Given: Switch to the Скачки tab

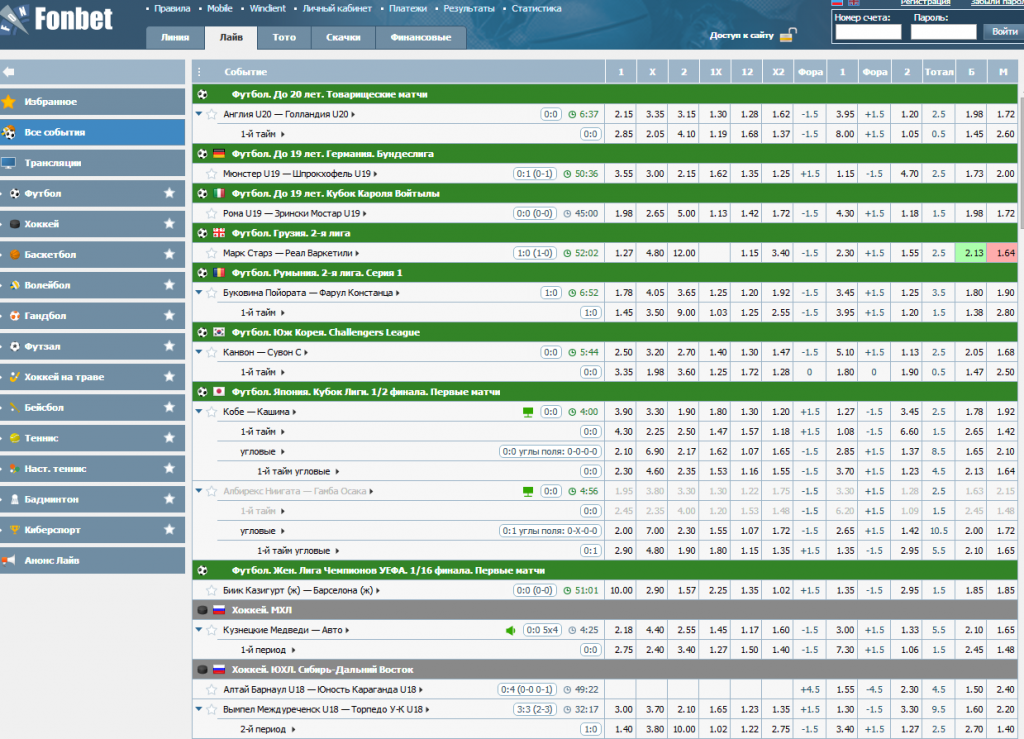Looking at the screenshot, I should [343, 38].
